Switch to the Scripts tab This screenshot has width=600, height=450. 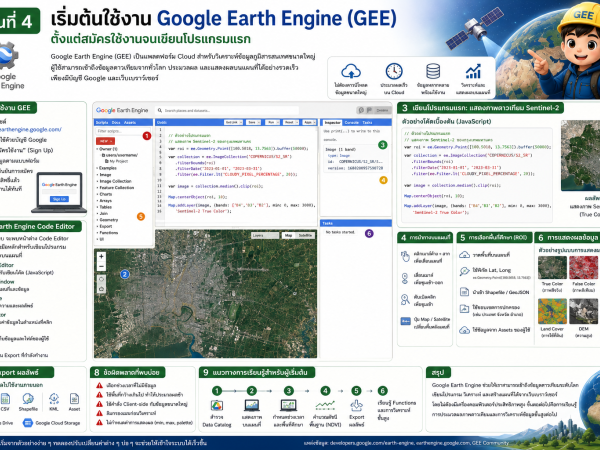tap(102, 122)
